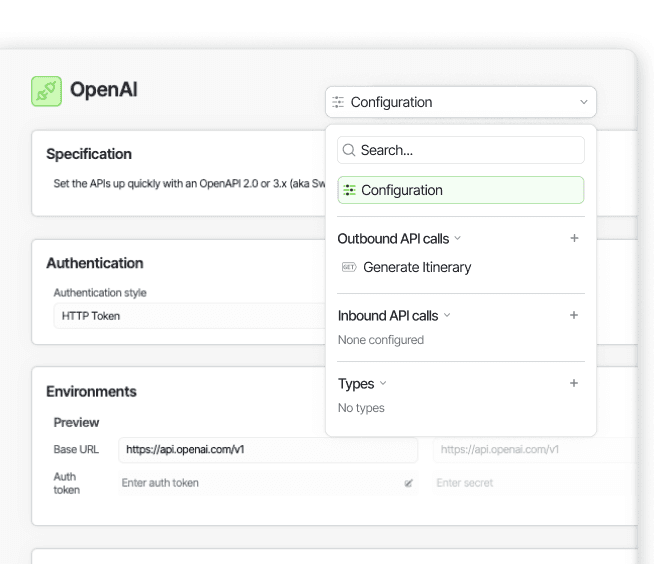The height and width of the screenshot is (564, 654).
Task: Click the Preview Base URL input field
Action: [x=268, y=450]
